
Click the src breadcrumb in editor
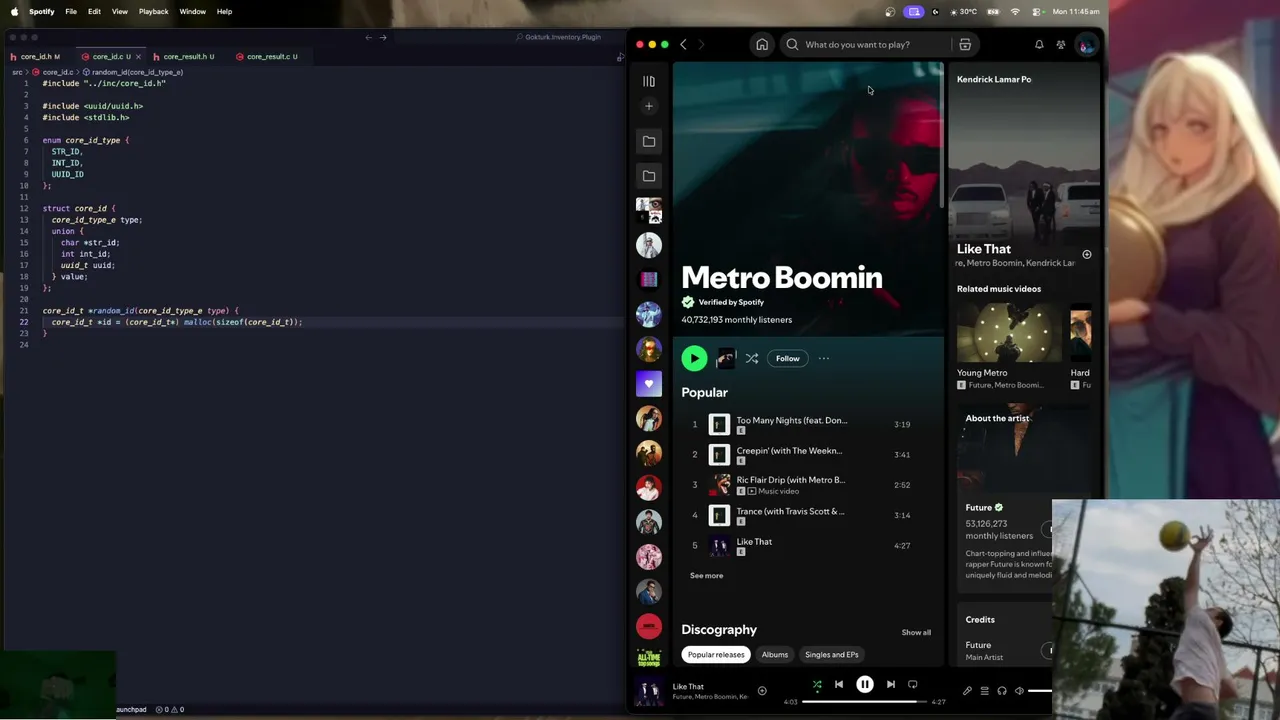[16, 72]
